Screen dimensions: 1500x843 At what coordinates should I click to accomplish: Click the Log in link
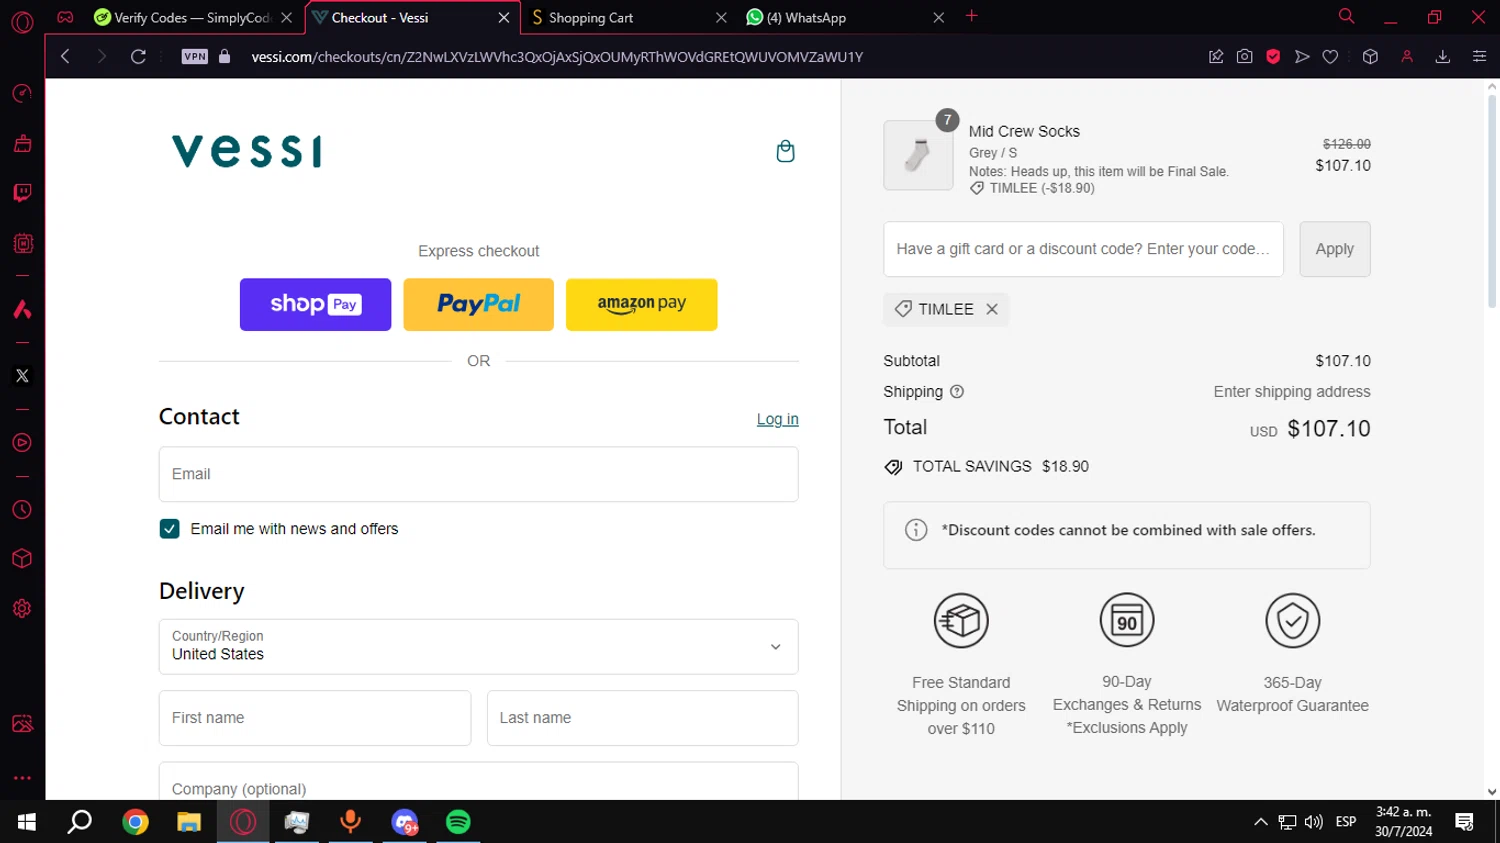pos(777,419)
